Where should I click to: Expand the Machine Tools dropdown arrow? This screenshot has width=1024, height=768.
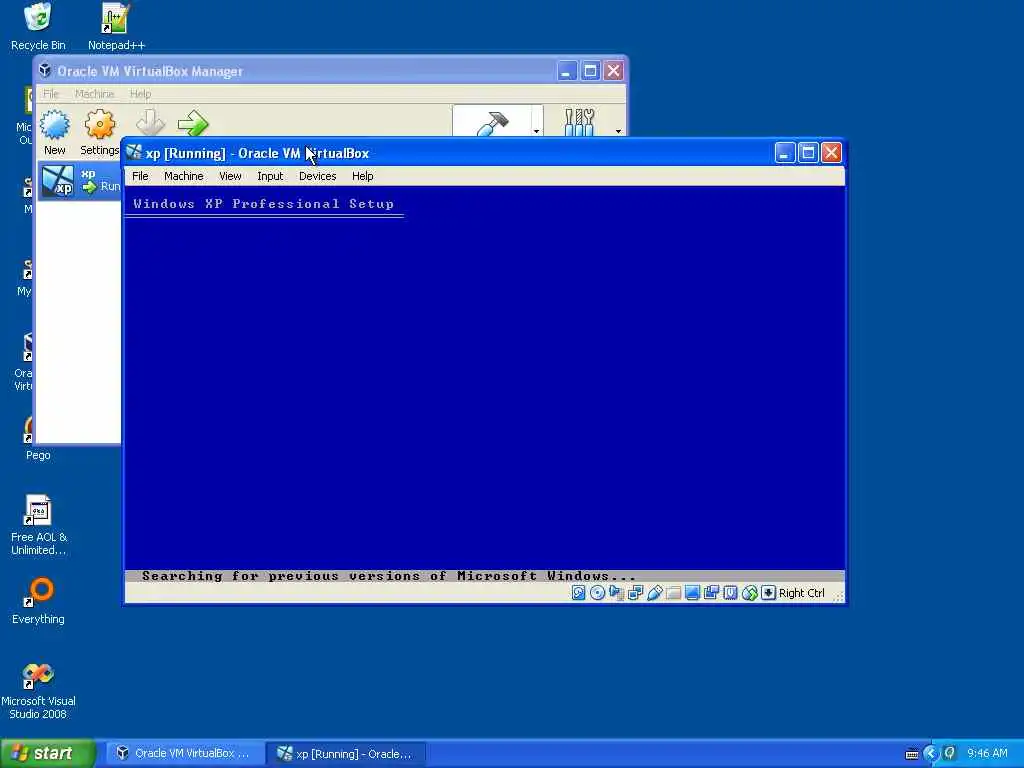[x=536, y=131]
